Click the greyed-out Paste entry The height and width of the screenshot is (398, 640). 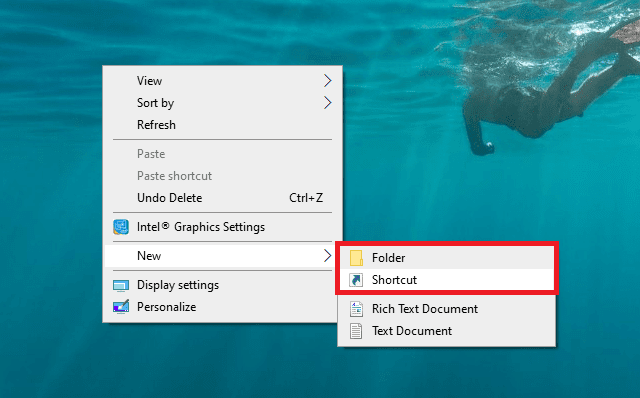point(222,154)
